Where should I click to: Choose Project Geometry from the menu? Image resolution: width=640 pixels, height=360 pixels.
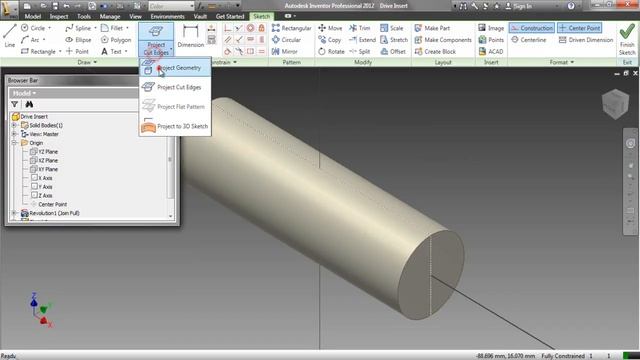(x=175, y=68)
